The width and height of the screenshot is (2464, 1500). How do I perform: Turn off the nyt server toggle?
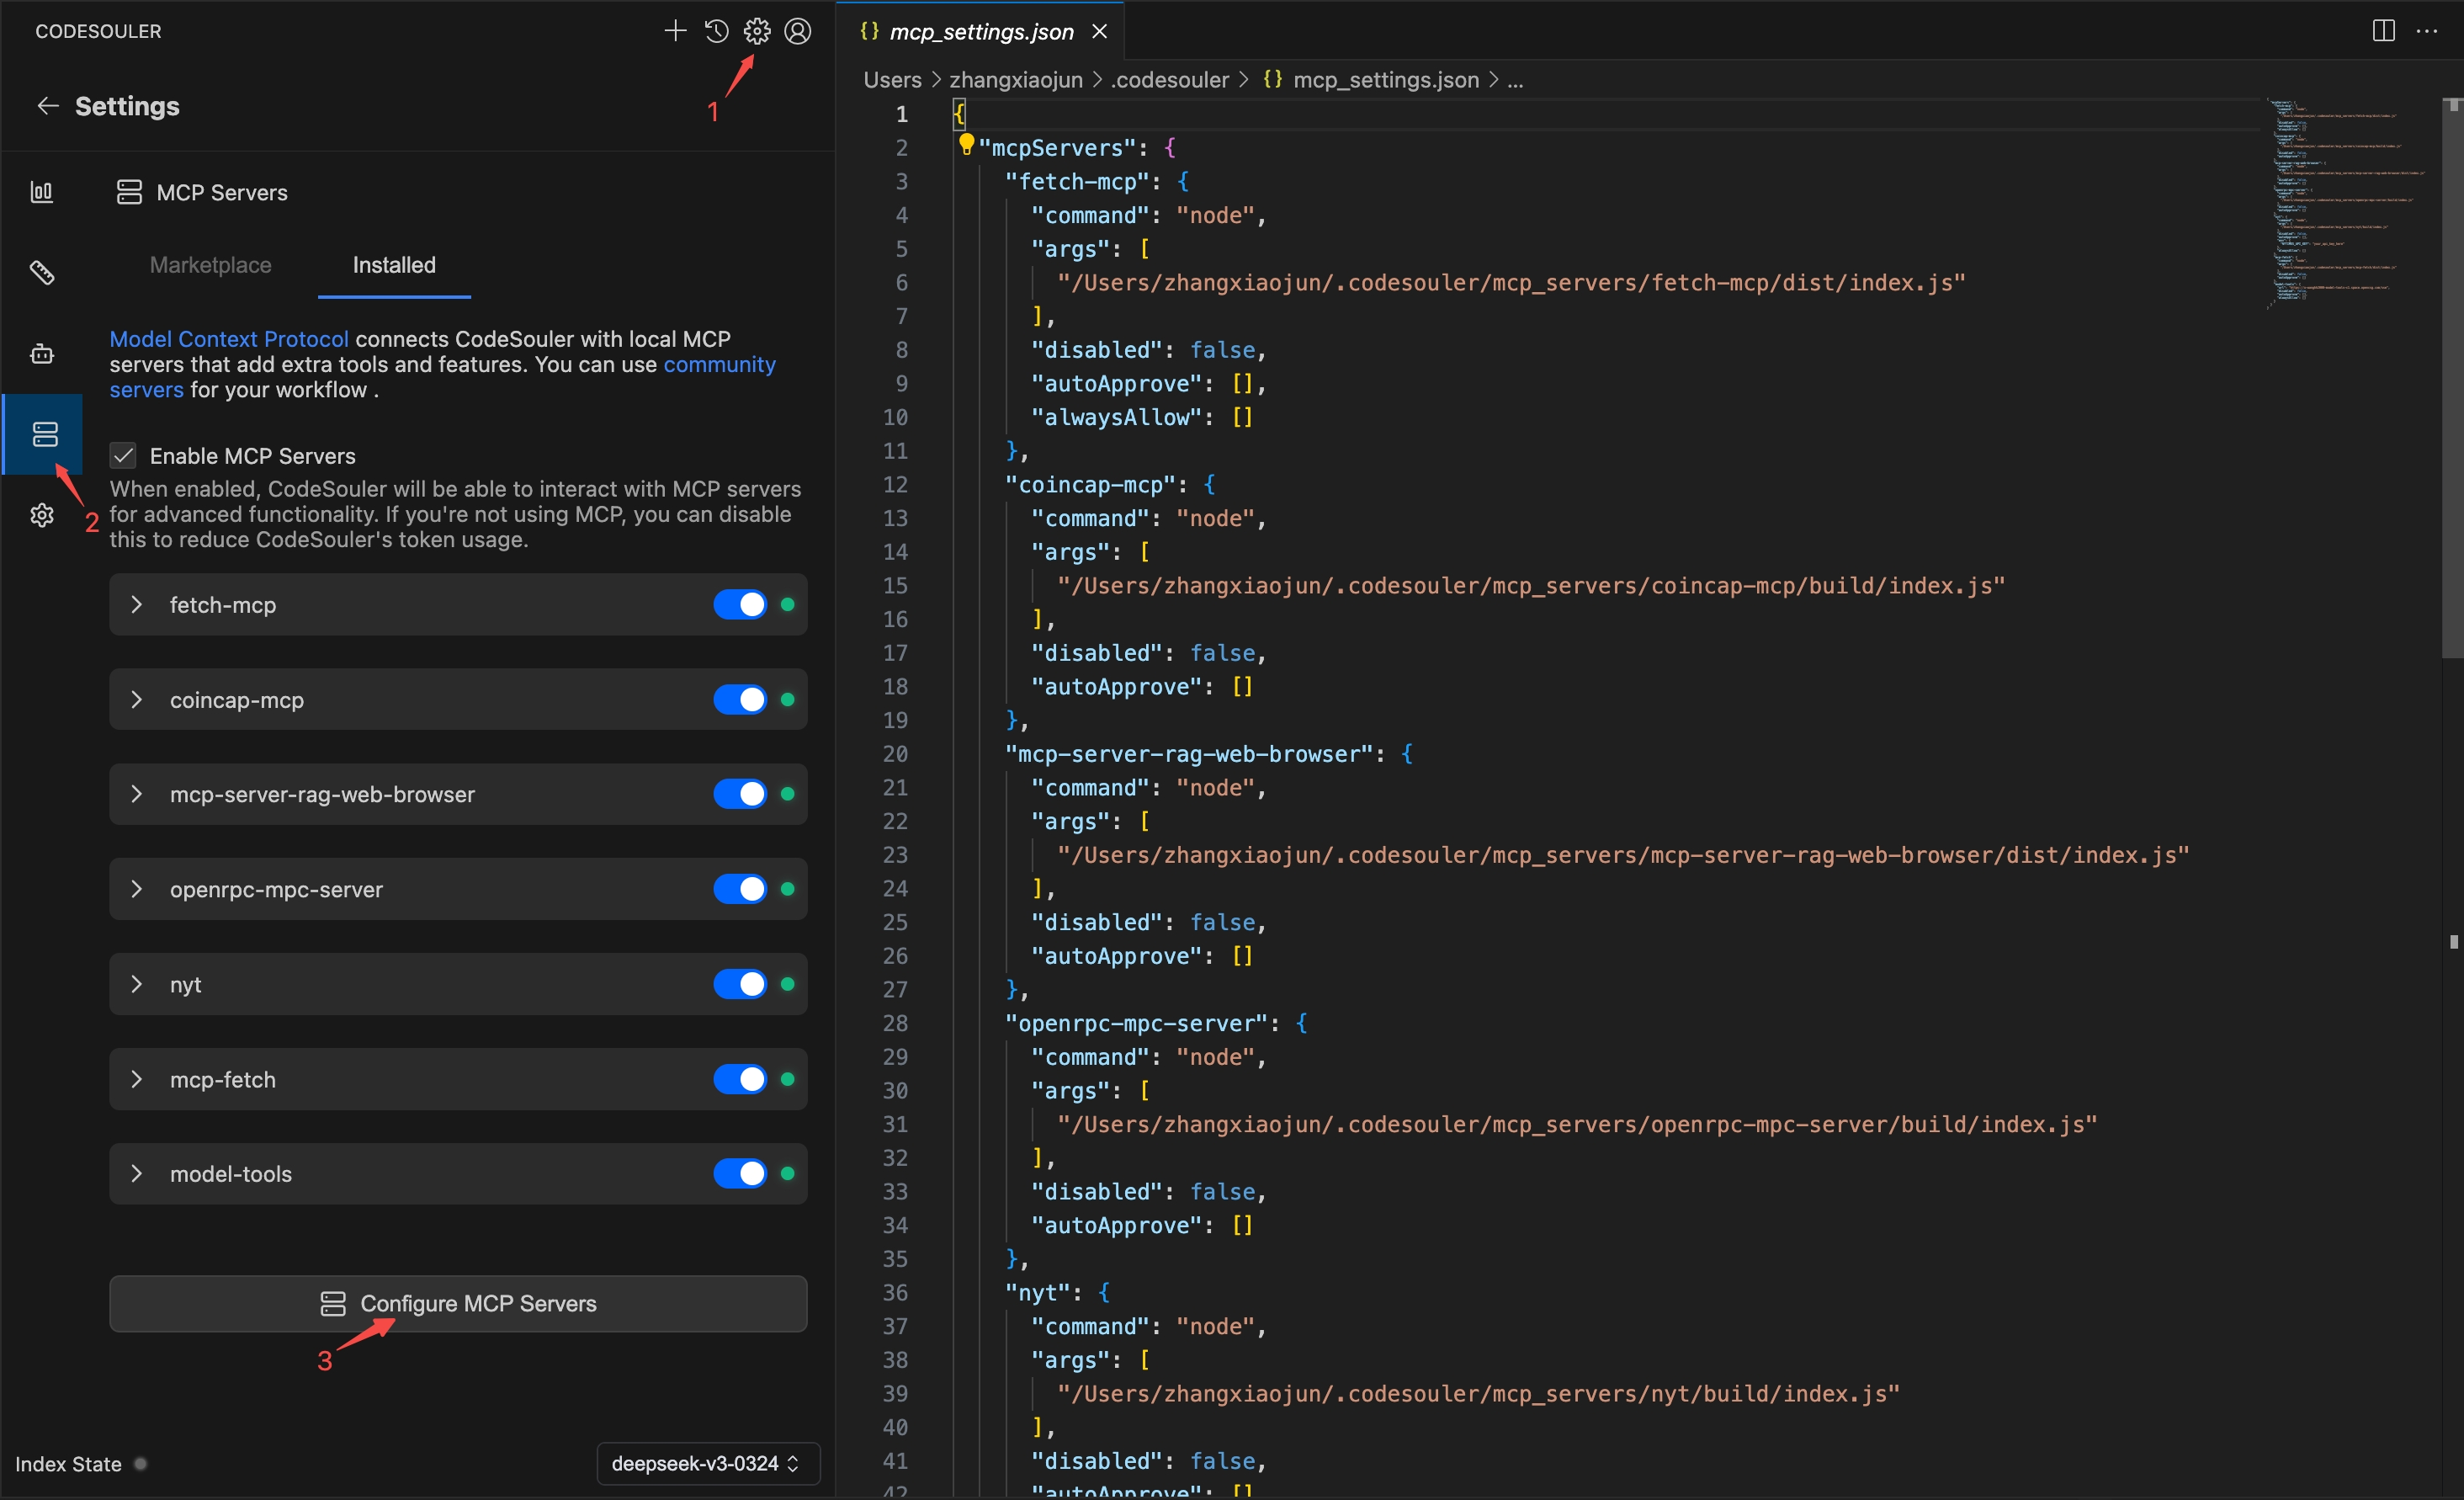(x=740, y=984)
